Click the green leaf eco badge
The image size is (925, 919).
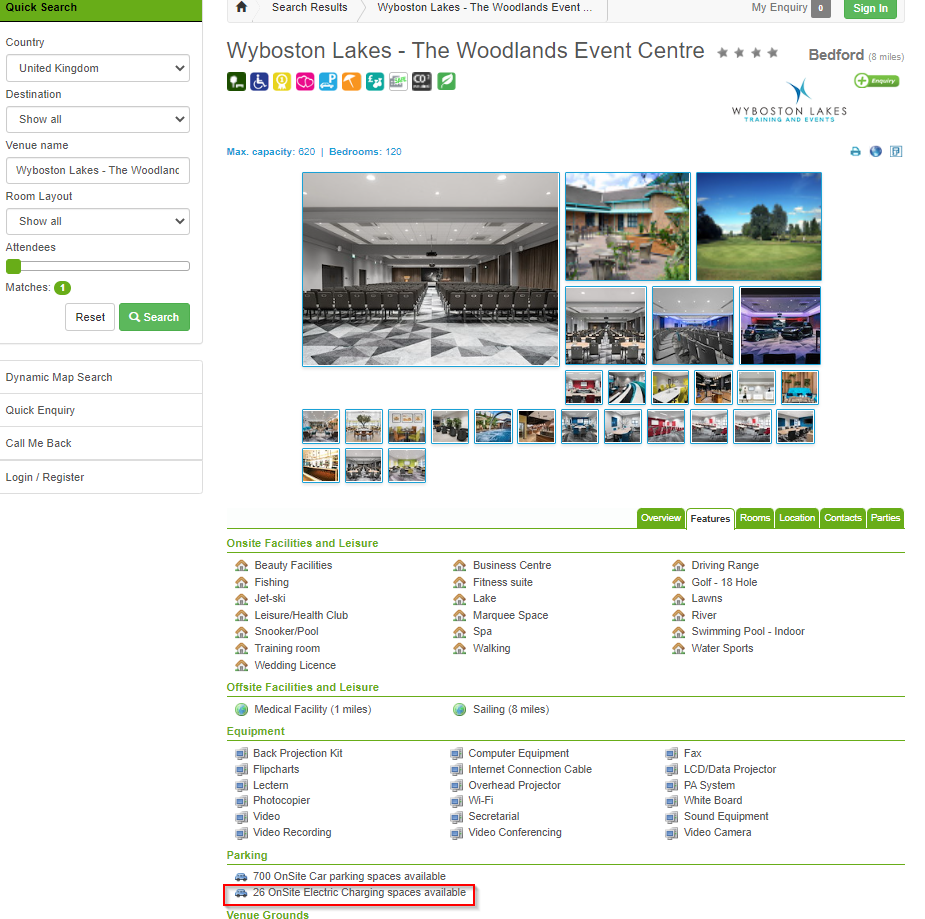point(447,81)
